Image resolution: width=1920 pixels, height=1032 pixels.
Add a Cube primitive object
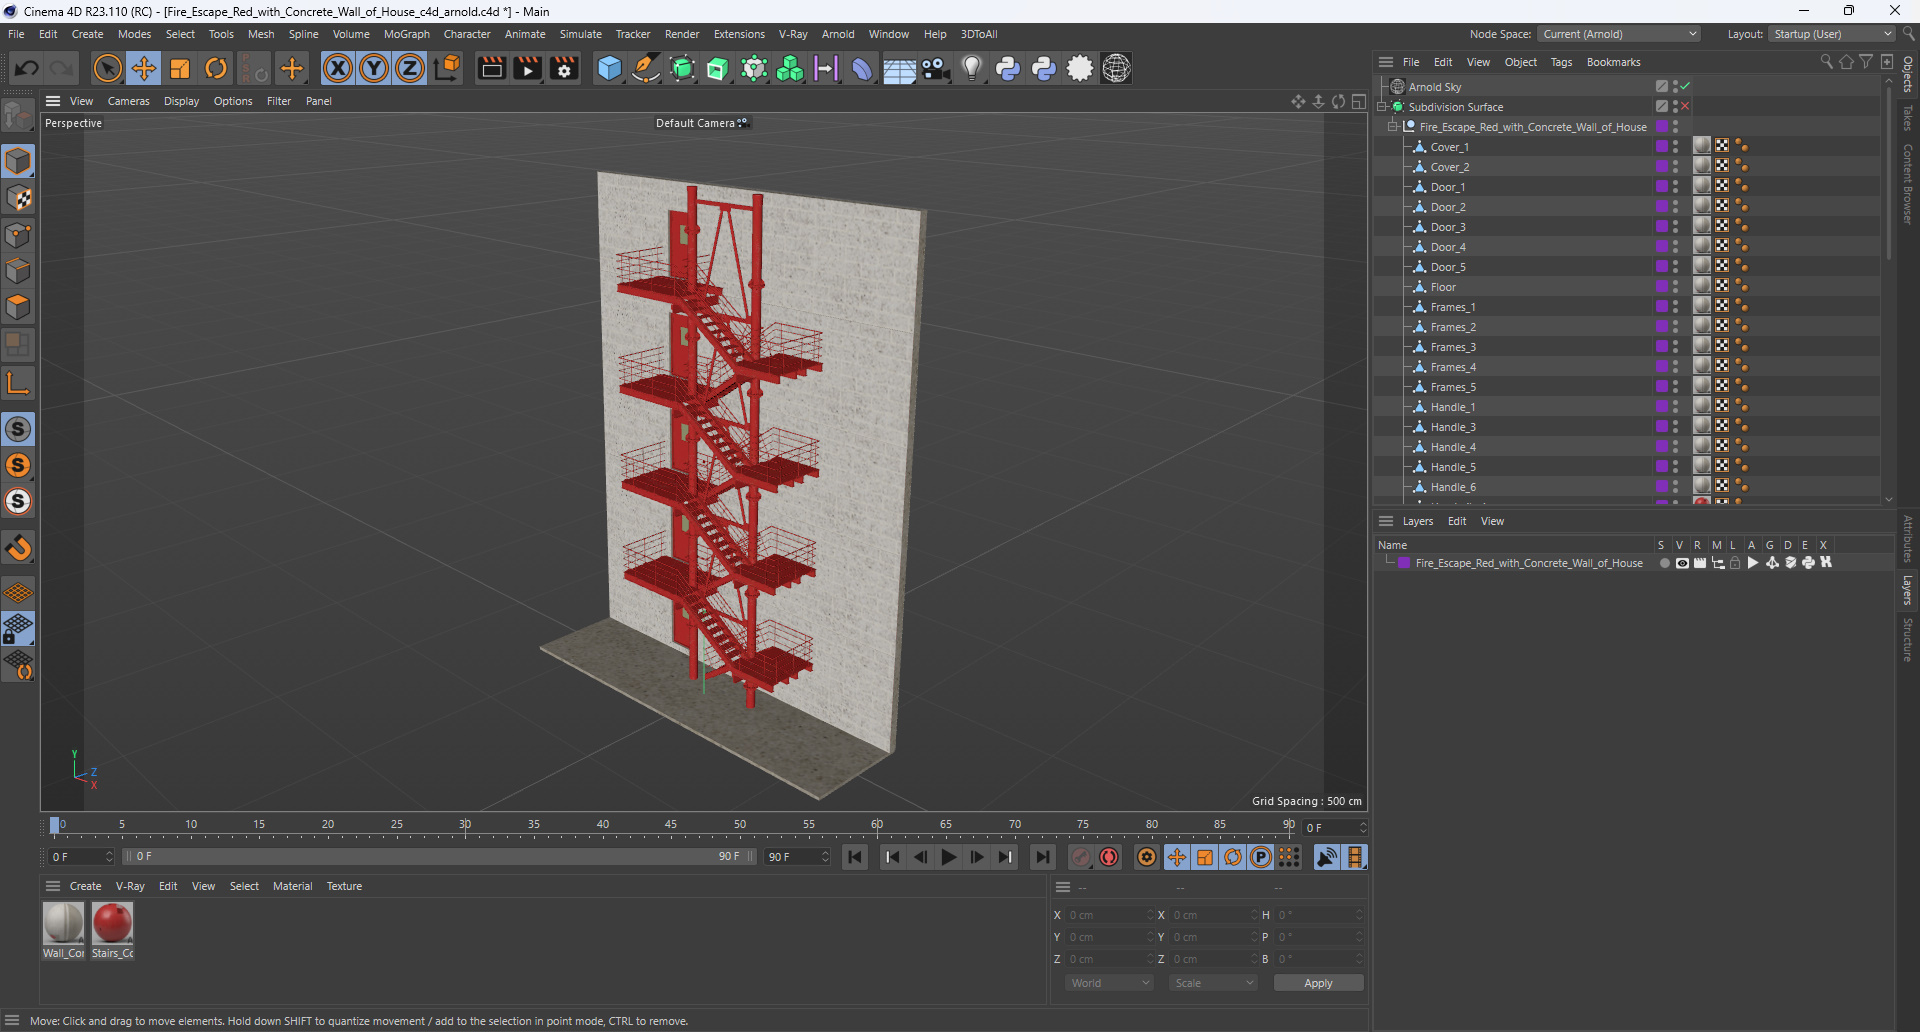click(x=609, y=68)
